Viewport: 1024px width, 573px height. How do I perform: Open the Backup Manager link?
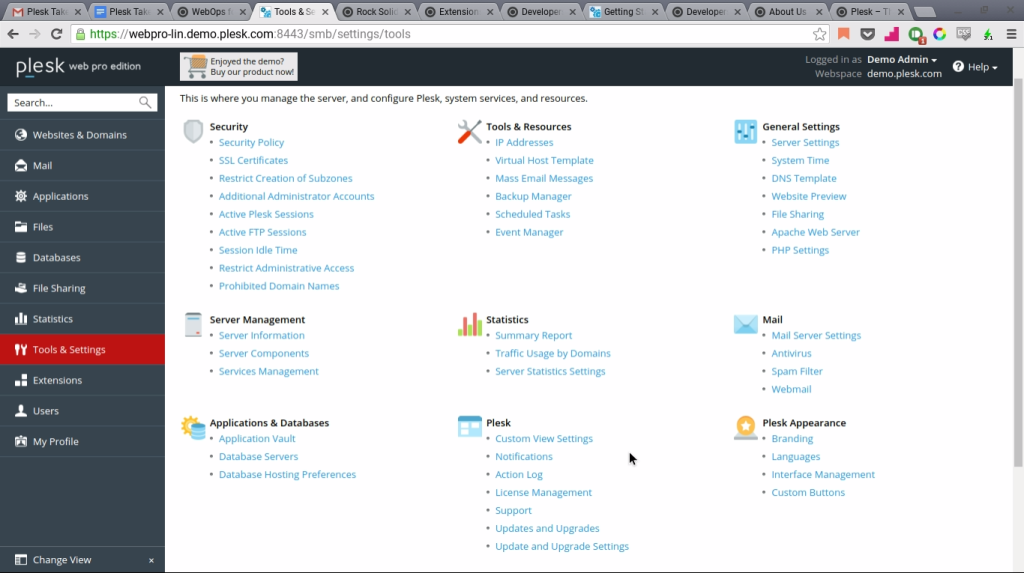[533, 196]
